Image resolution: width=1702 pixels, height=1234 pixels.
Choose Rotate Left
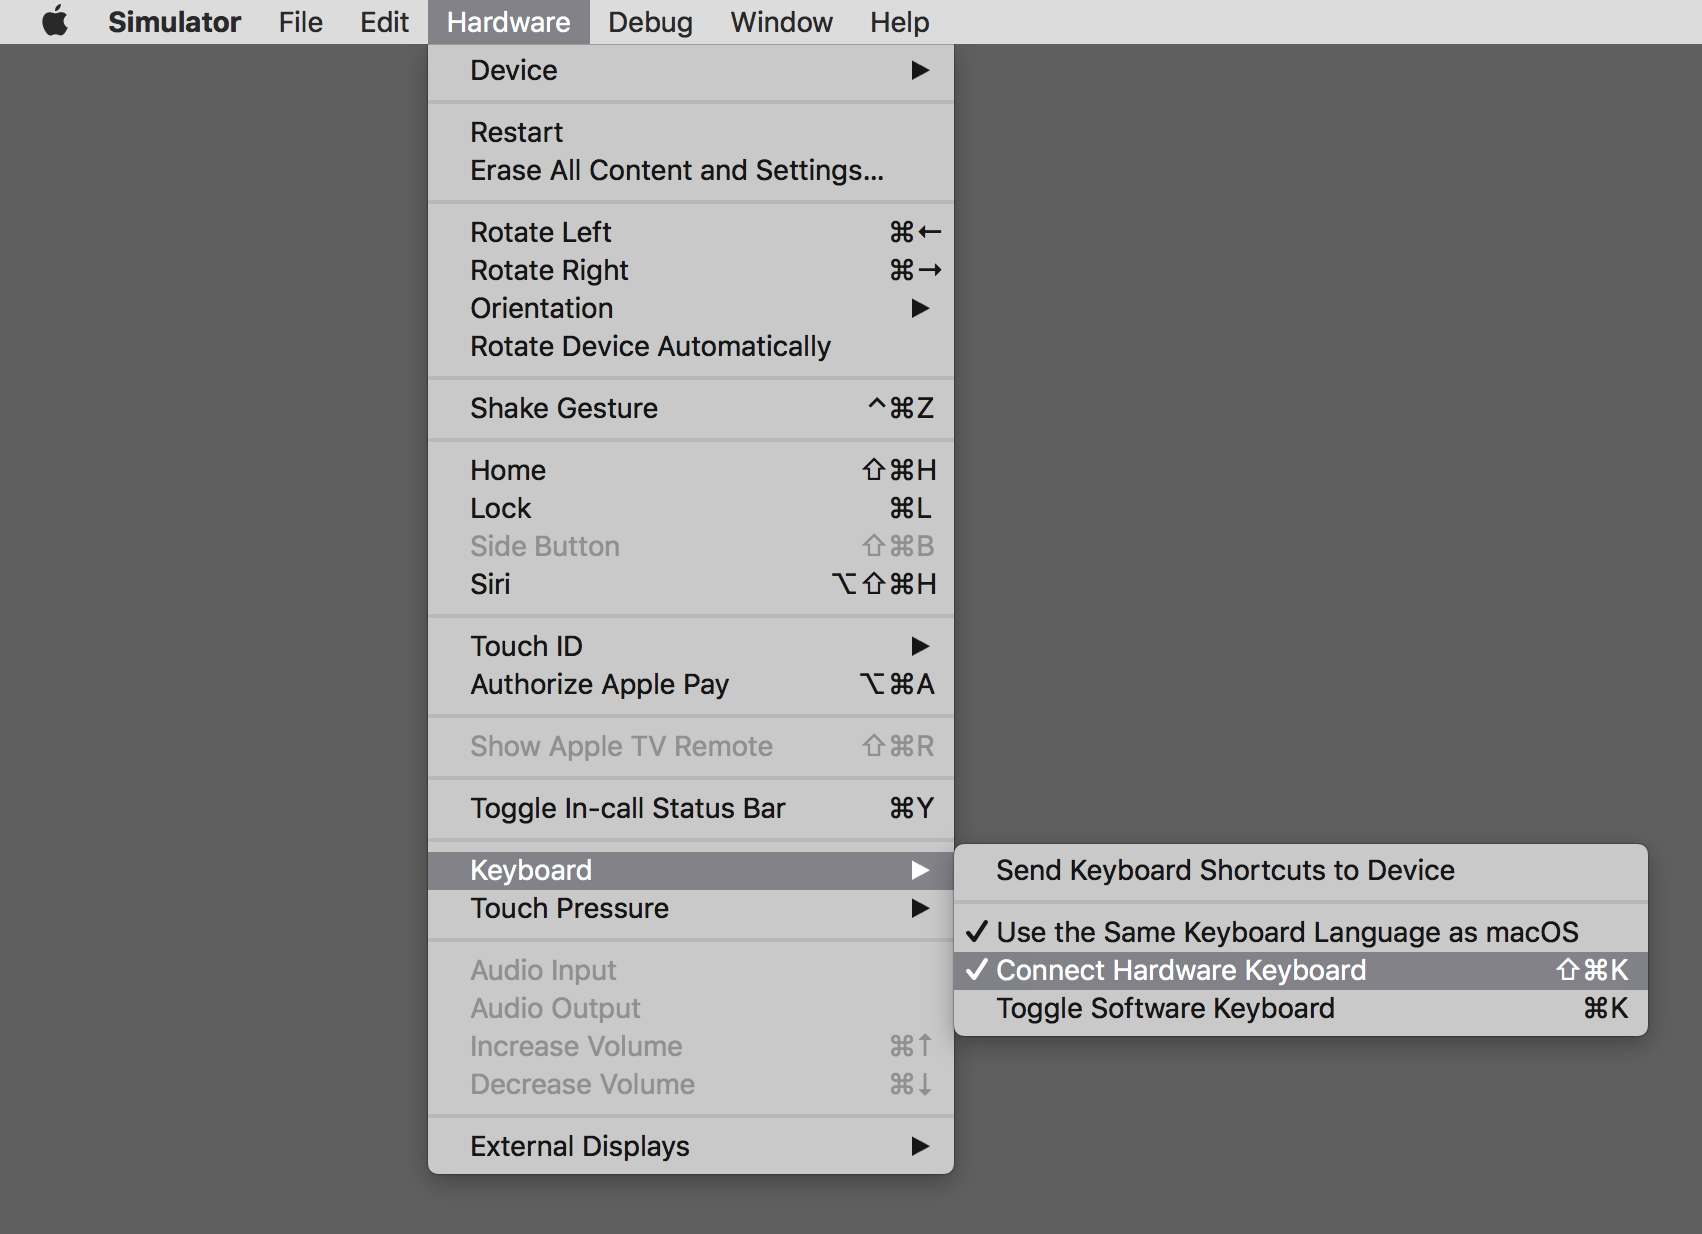click(x=690, y=232)
